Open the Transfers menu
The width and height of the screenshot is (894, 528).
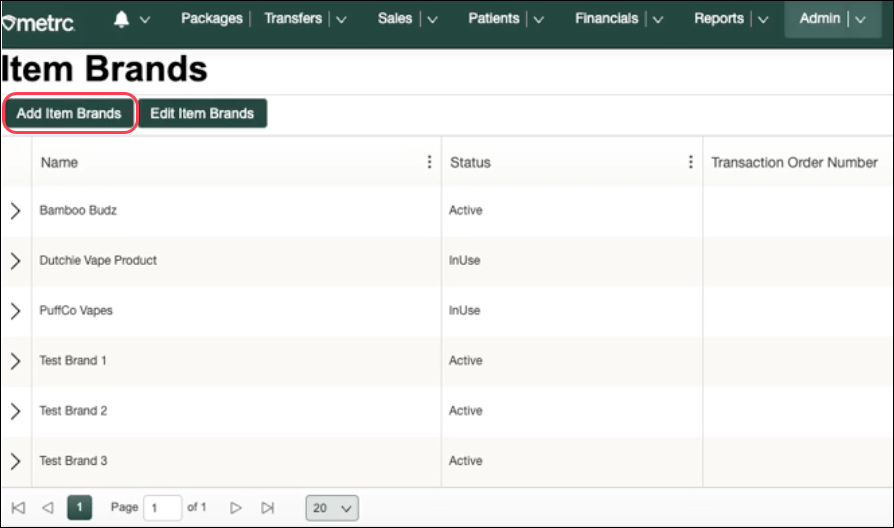point(293,18)
